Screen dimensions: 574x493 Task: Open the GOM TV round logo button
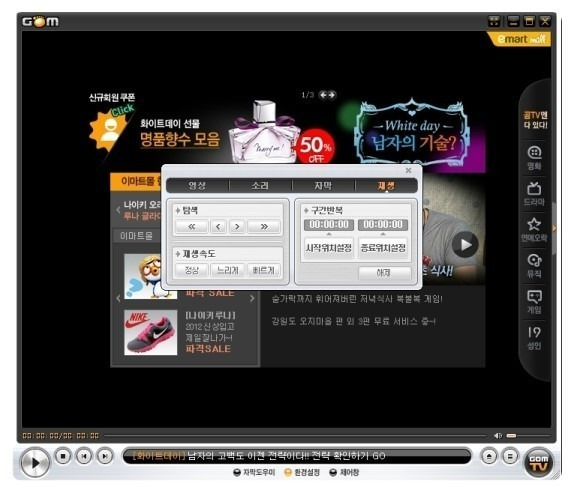(x=538, y=463)
